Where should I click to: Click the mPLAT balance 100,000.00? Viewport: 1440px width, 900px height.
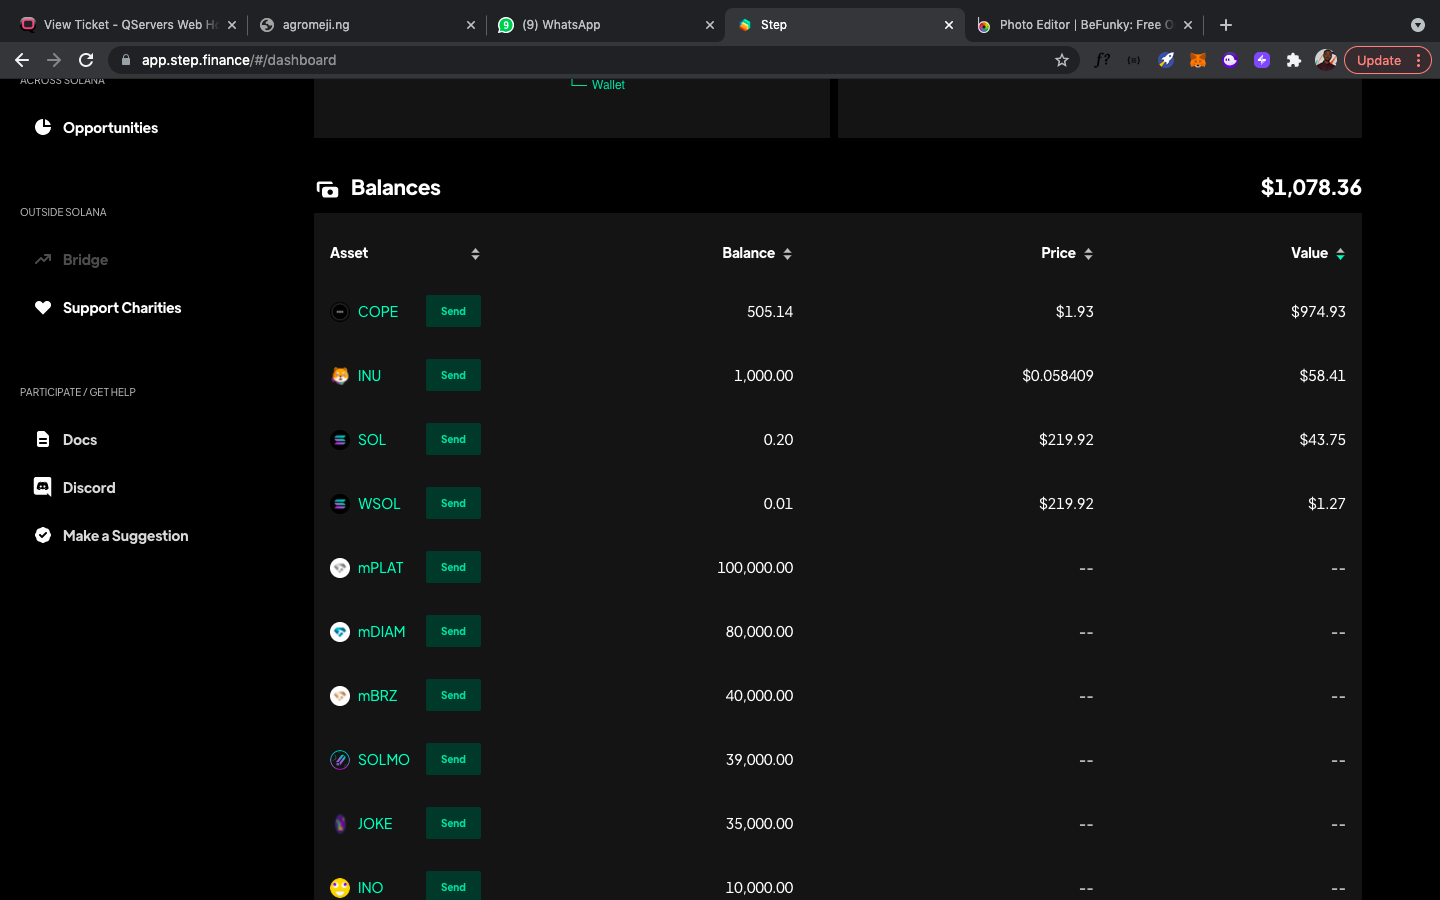pos(755,568)
